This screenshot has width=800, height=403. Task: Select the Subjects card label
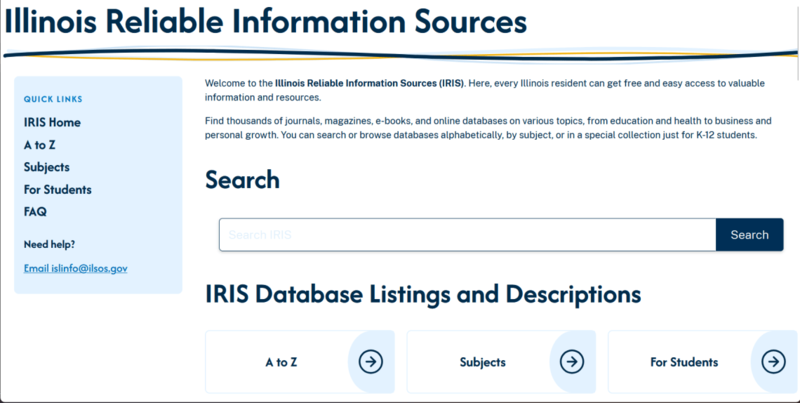(x=483, y=362)
